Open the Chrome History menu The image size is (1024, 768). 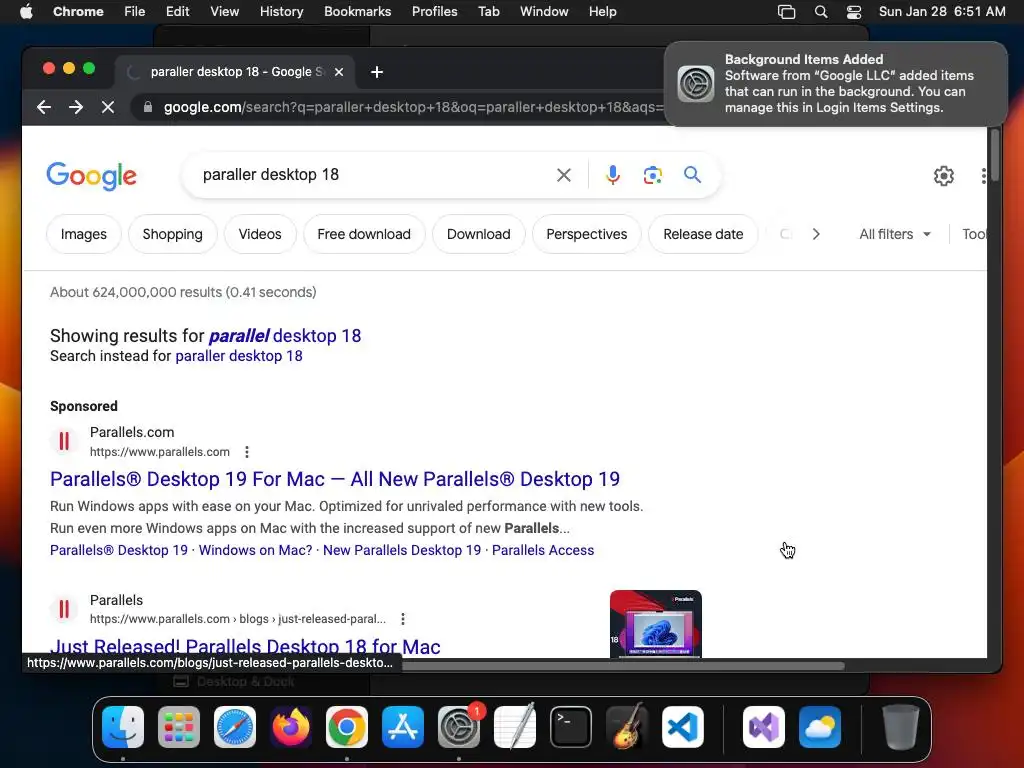click(x=281, y=12)
